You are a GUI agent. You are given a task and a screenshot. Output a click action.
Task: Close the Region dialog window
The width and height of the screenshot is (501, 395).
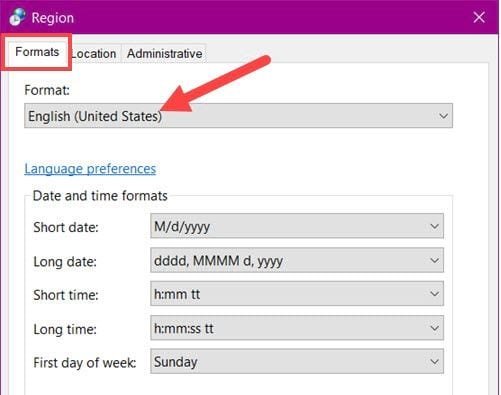pyautogui.click(x=479, y=17)
